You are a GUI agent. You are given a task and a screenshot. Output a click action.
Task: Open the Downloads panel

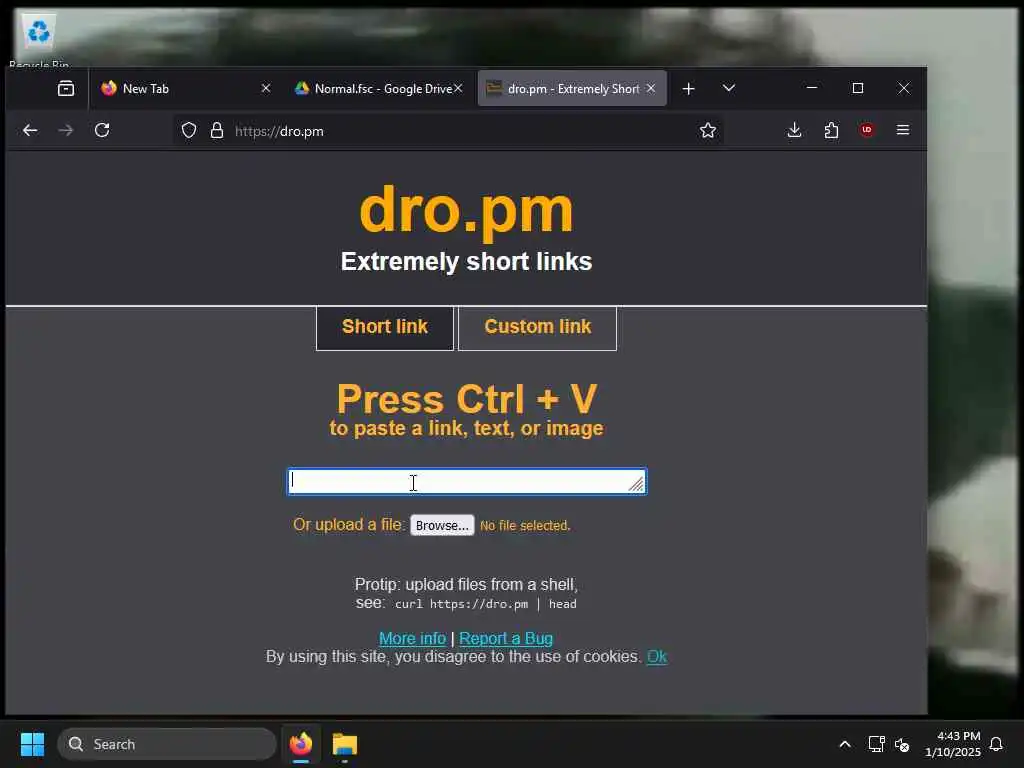point(795,130)
